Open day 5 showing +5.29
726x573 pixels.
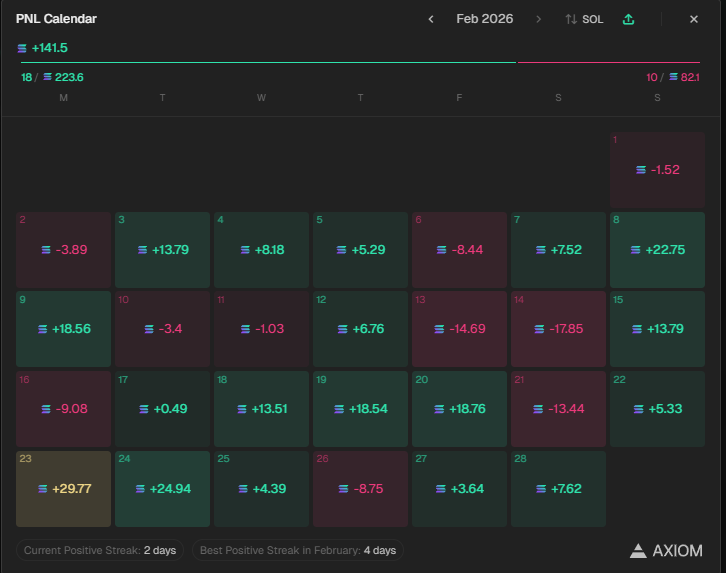click(360, 250)
